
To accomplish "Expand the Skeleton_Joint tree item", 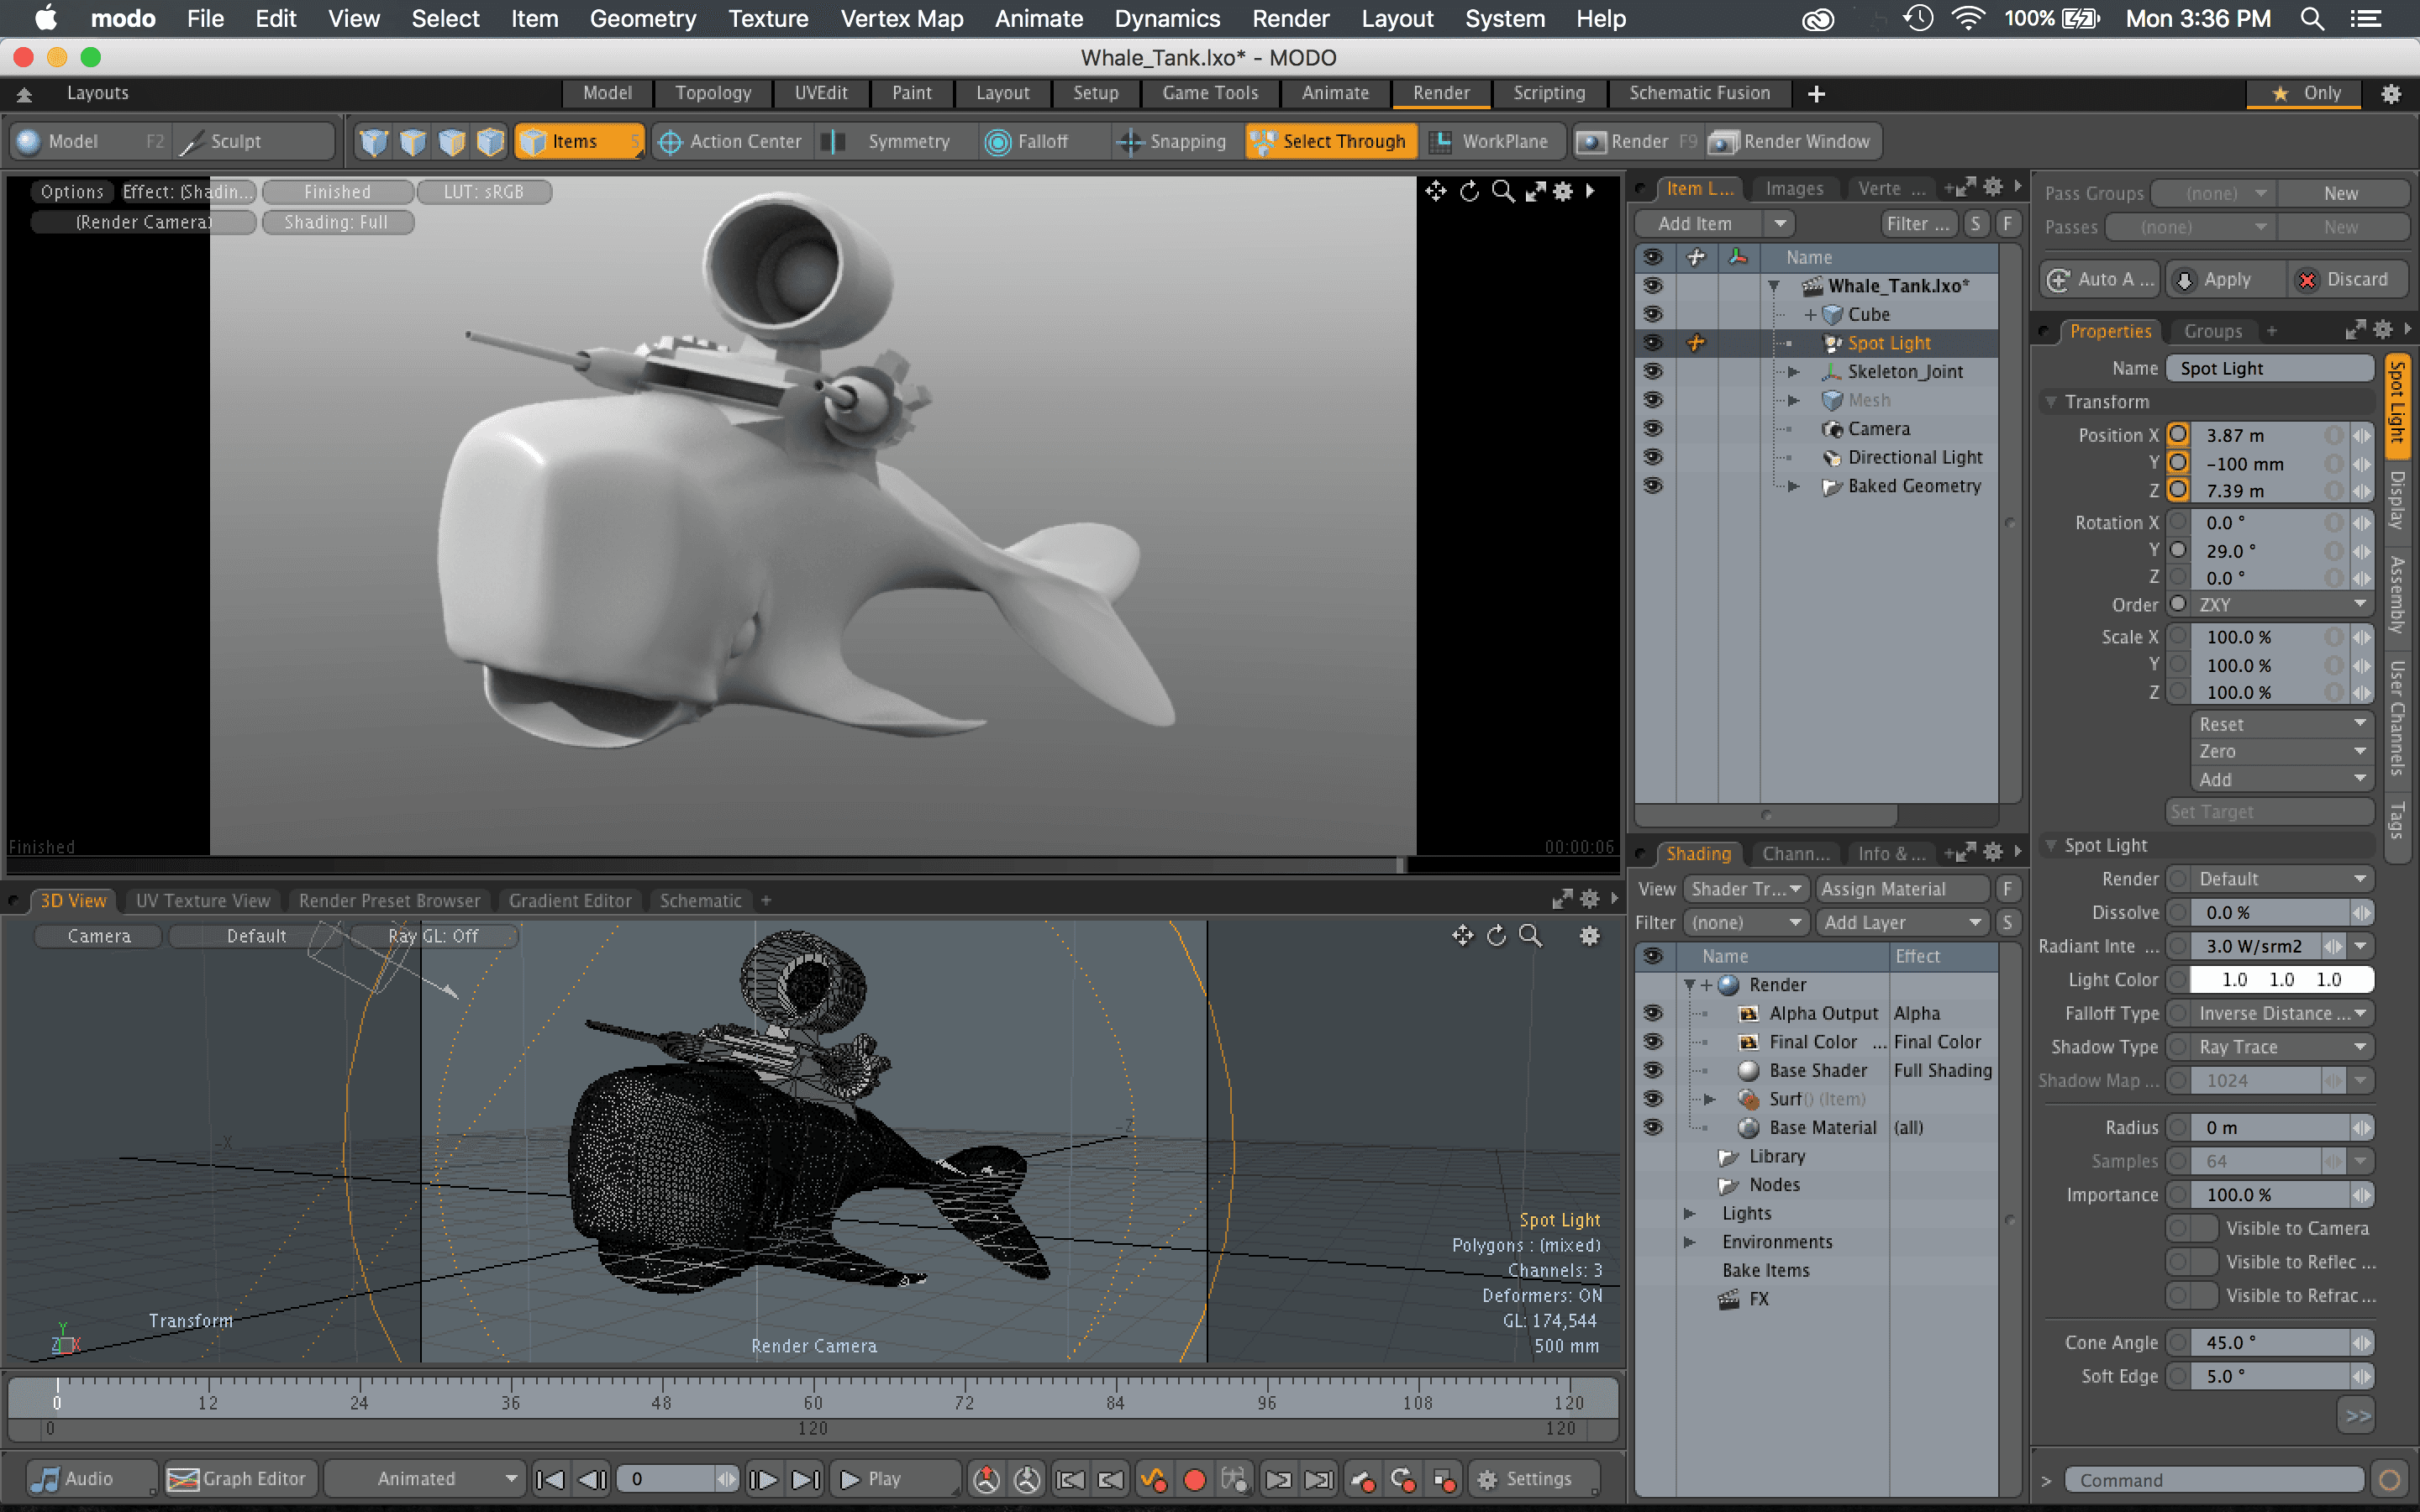I will tap(1794, 372).
